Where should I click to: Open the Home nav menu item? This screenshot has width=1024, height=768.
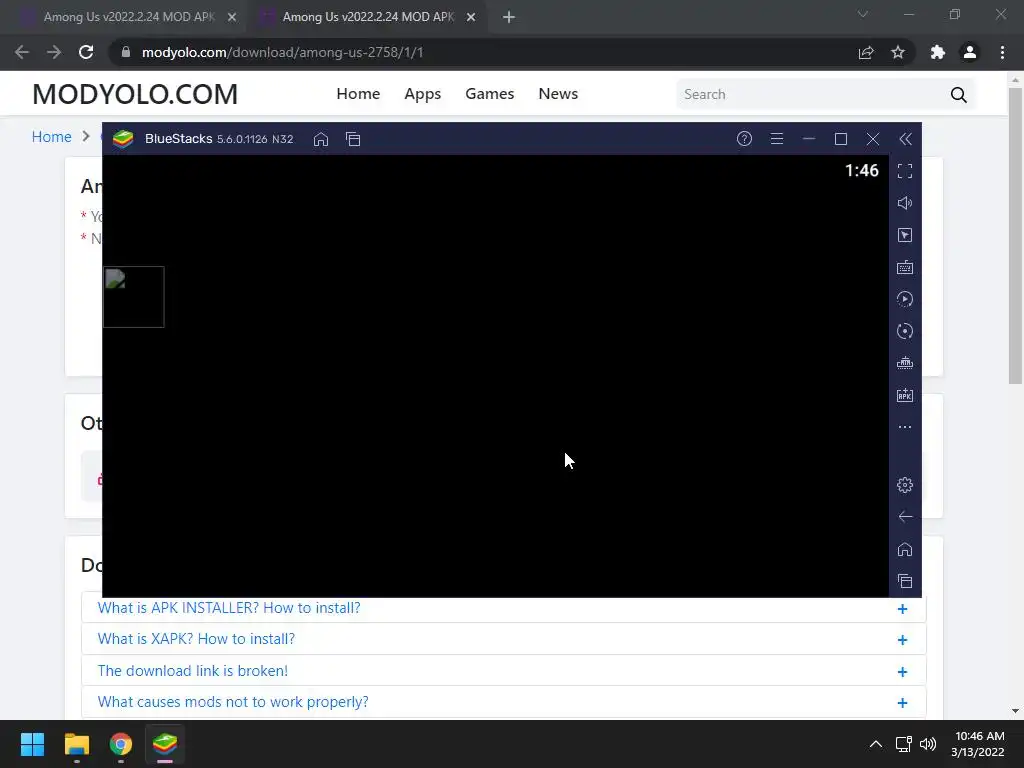click(358, 93)
